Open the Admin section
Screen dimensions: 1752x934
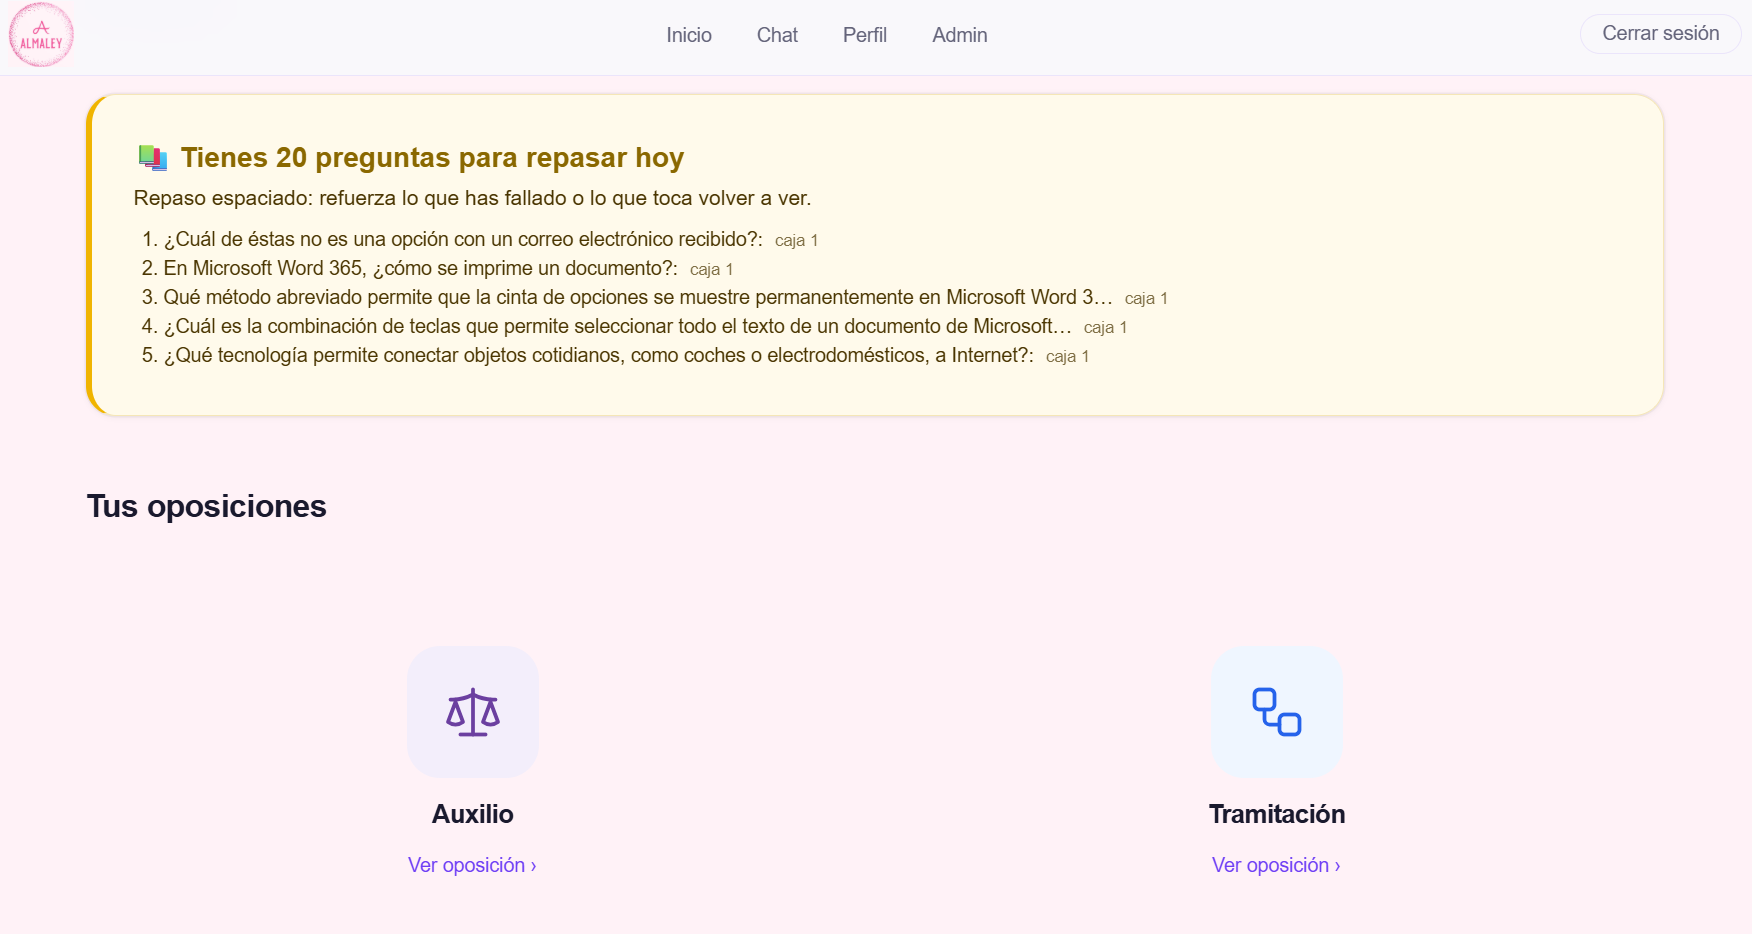pos(960,35)
